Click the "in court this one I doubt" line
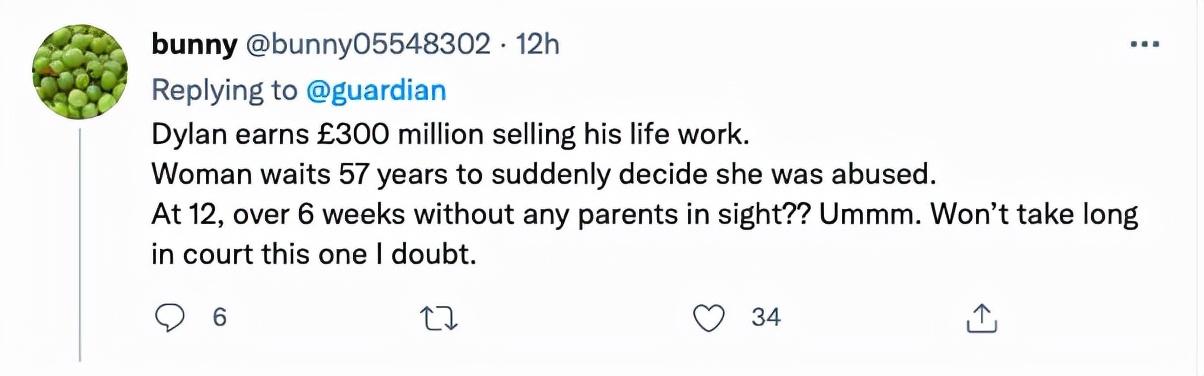 [x=311, y=256]
